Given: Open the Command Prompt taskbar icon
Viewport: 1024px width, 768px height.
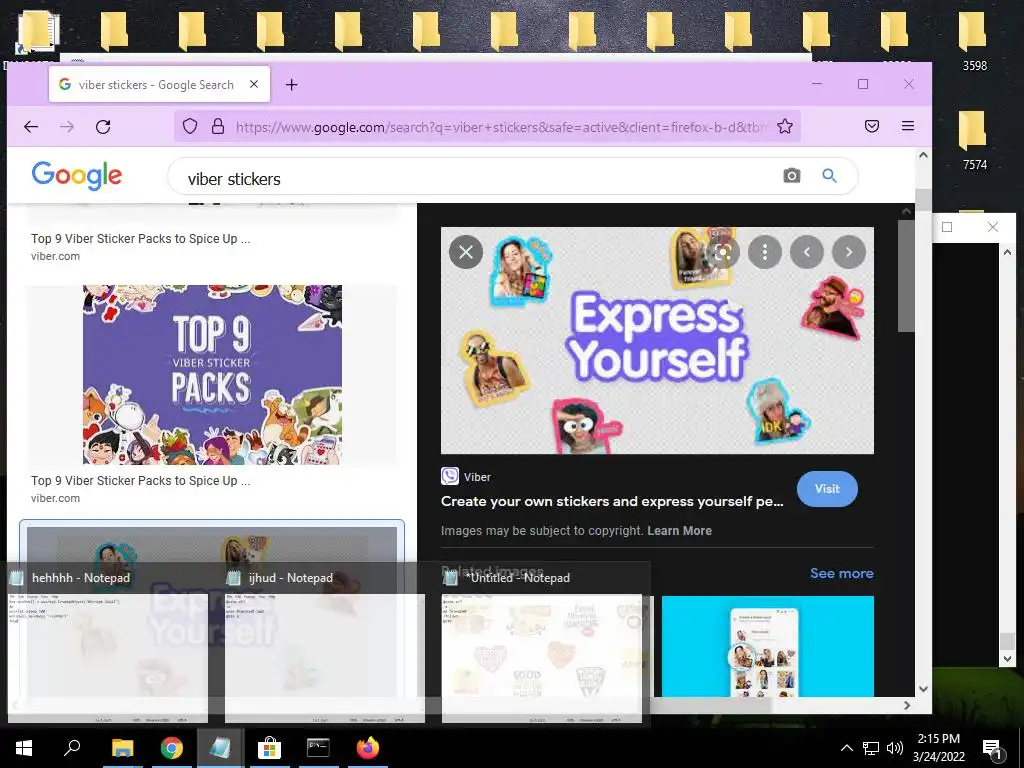Looking at the screenshot, I should click(x=318, y=748).
